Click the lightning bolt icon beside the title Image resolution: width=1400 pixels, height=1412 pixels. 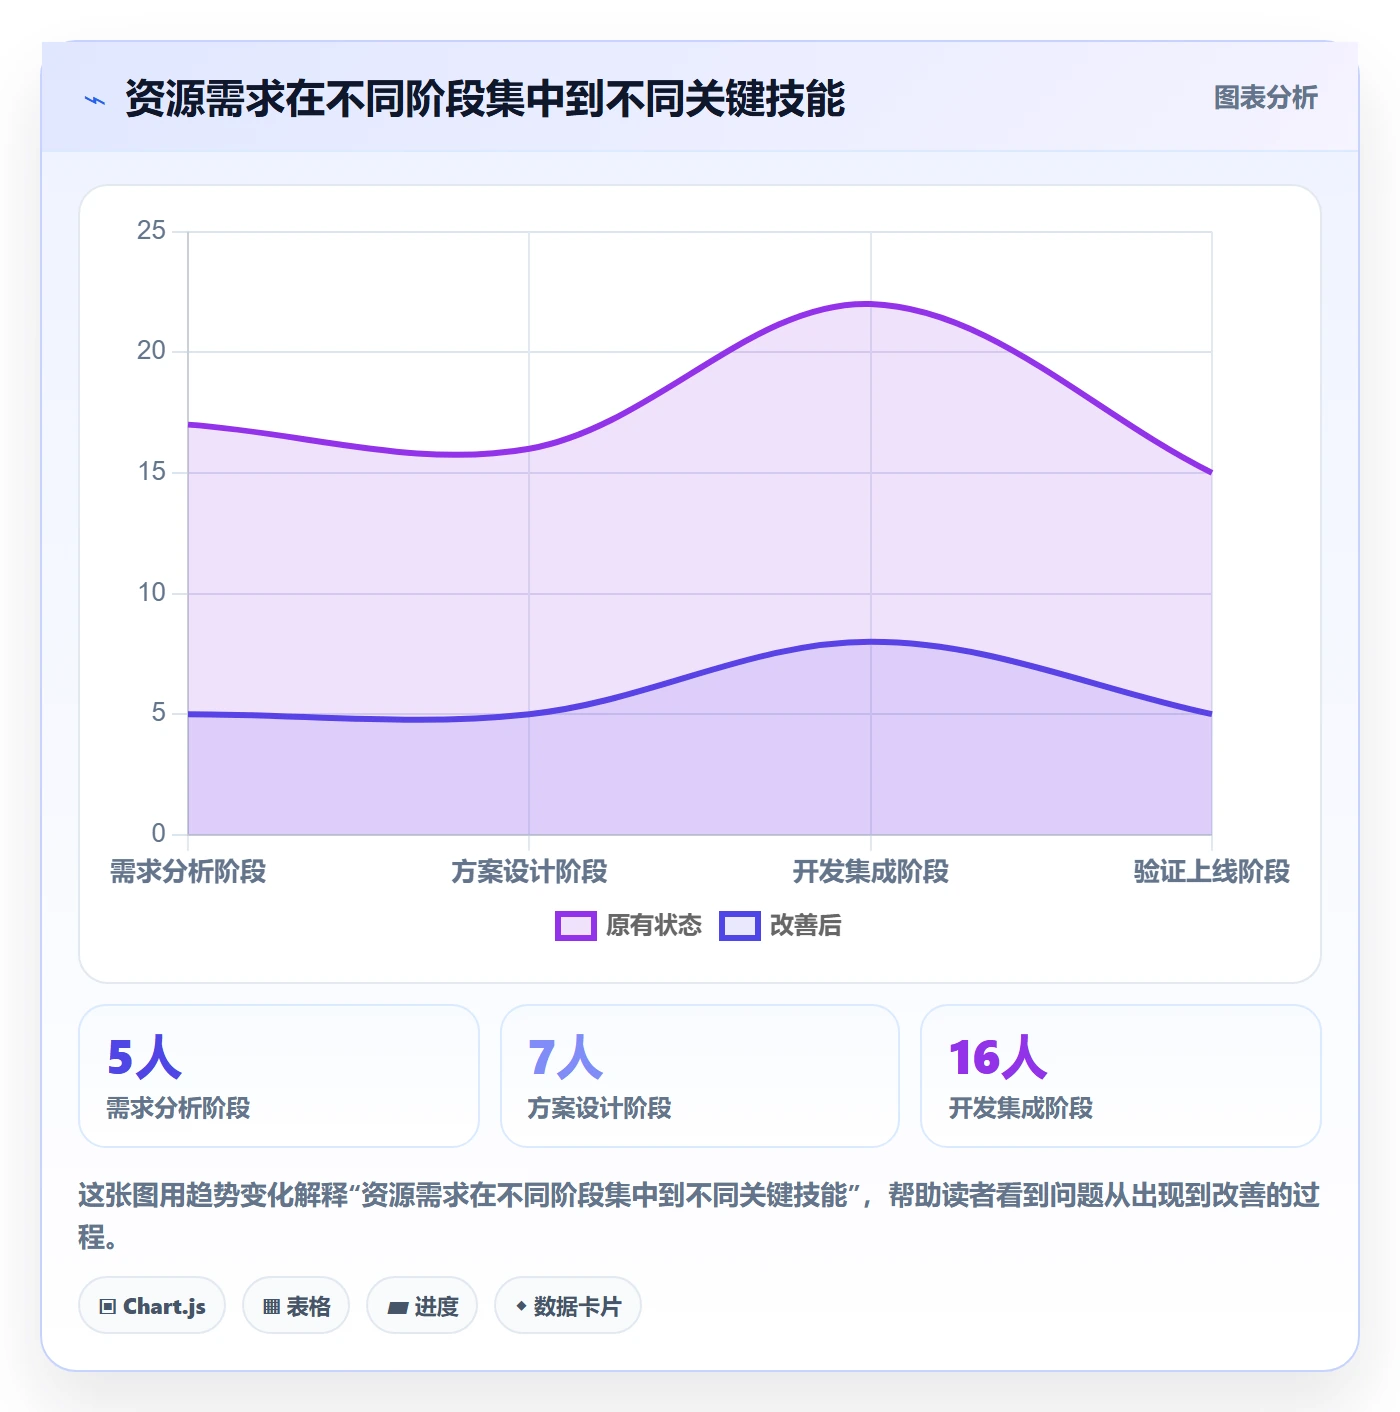pos(95,100)
